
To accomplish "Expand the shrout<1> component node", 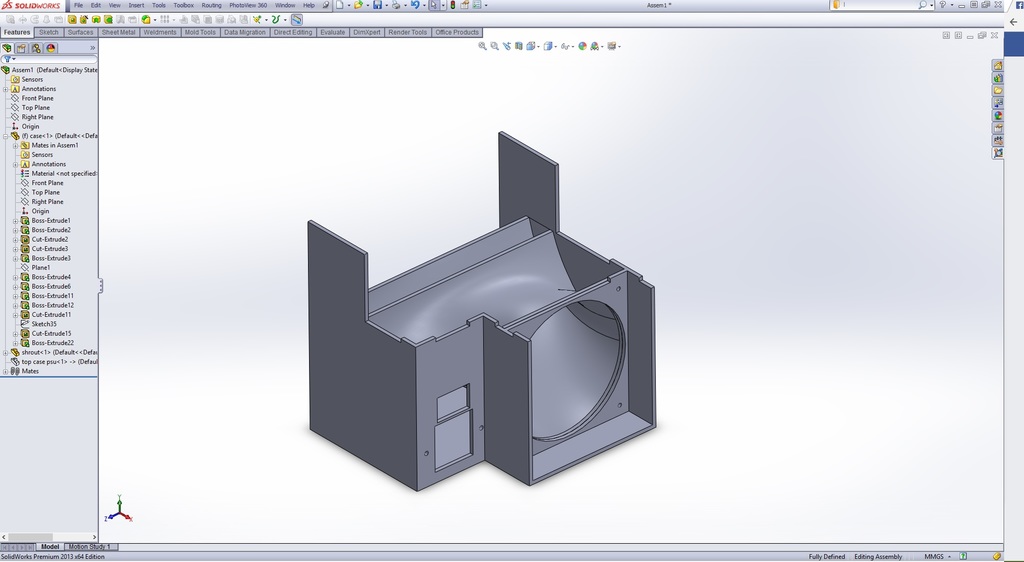I will 5,352.
